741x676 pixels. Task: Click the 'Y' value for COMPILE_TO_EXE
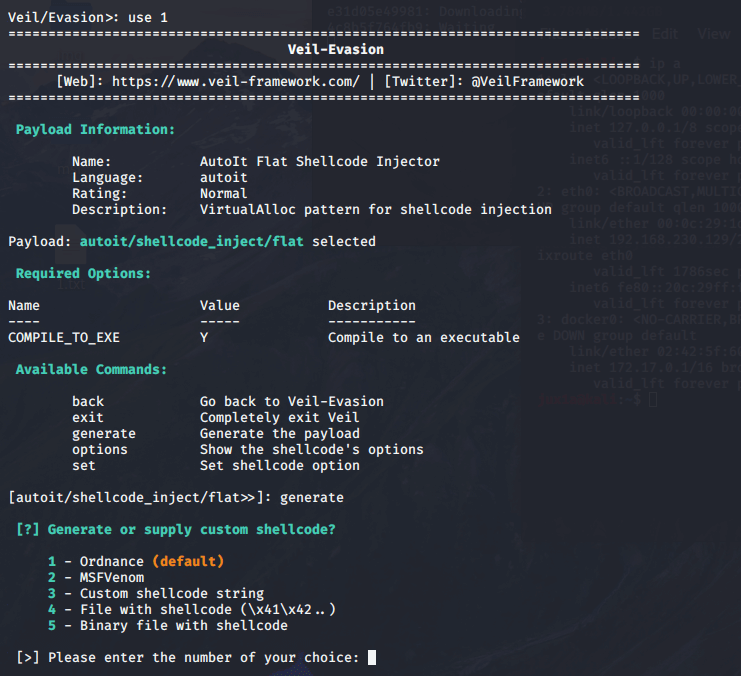pos(204,338)
